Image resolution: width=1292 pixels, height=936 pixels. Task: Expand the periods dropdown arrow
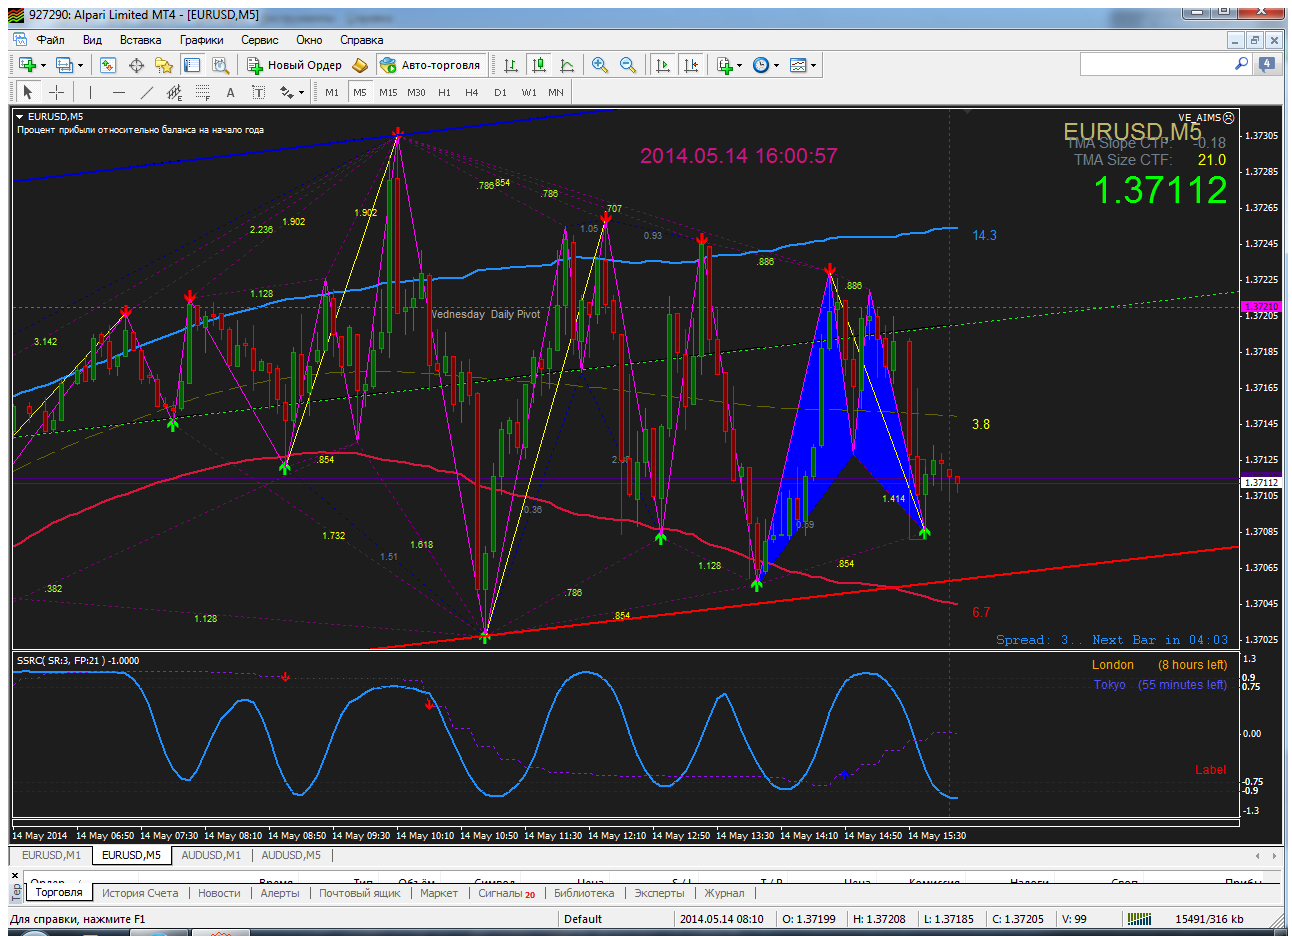[x=777, y=66]
